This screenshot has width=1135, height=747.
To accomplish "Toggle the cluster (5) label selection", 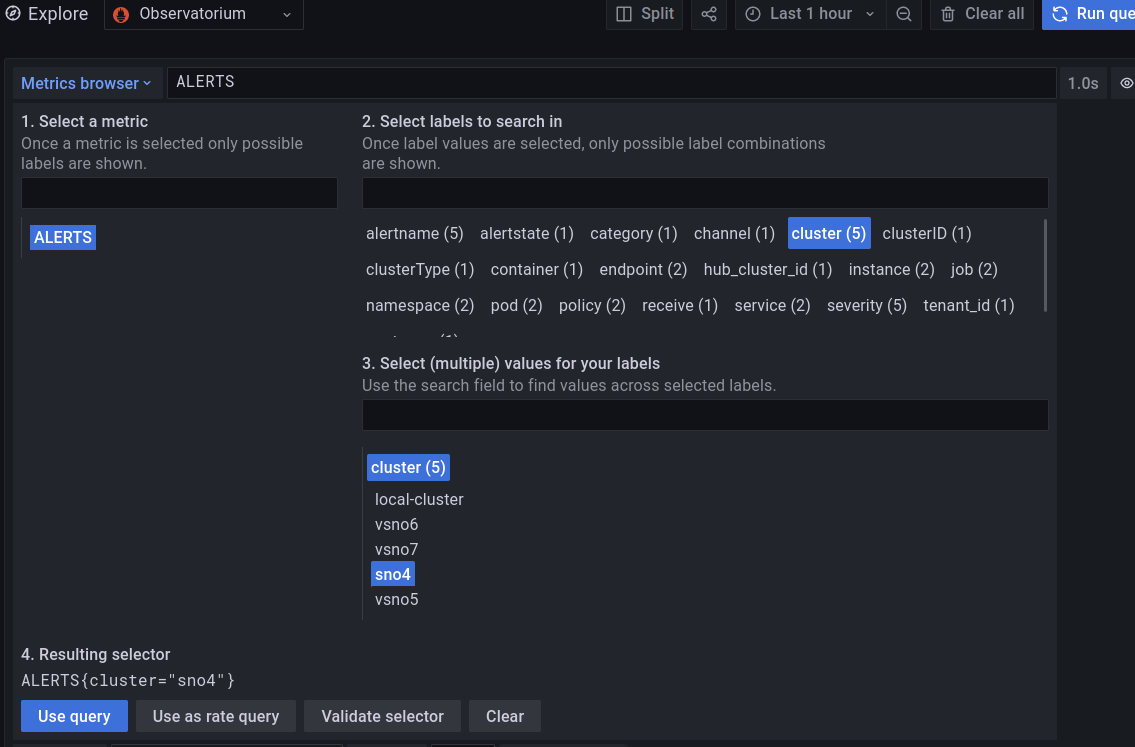I will 828,233.
